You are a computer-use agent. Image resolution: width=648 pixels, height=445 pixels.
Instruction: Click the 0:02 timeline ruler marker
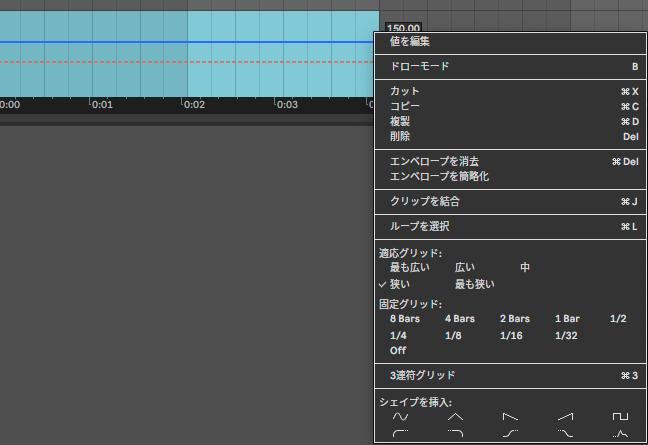pos(194,104)
